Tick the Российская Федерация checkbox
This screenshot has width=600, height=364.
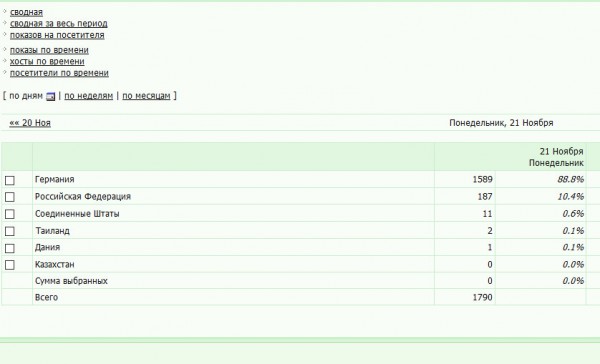(x=10, y=197)
